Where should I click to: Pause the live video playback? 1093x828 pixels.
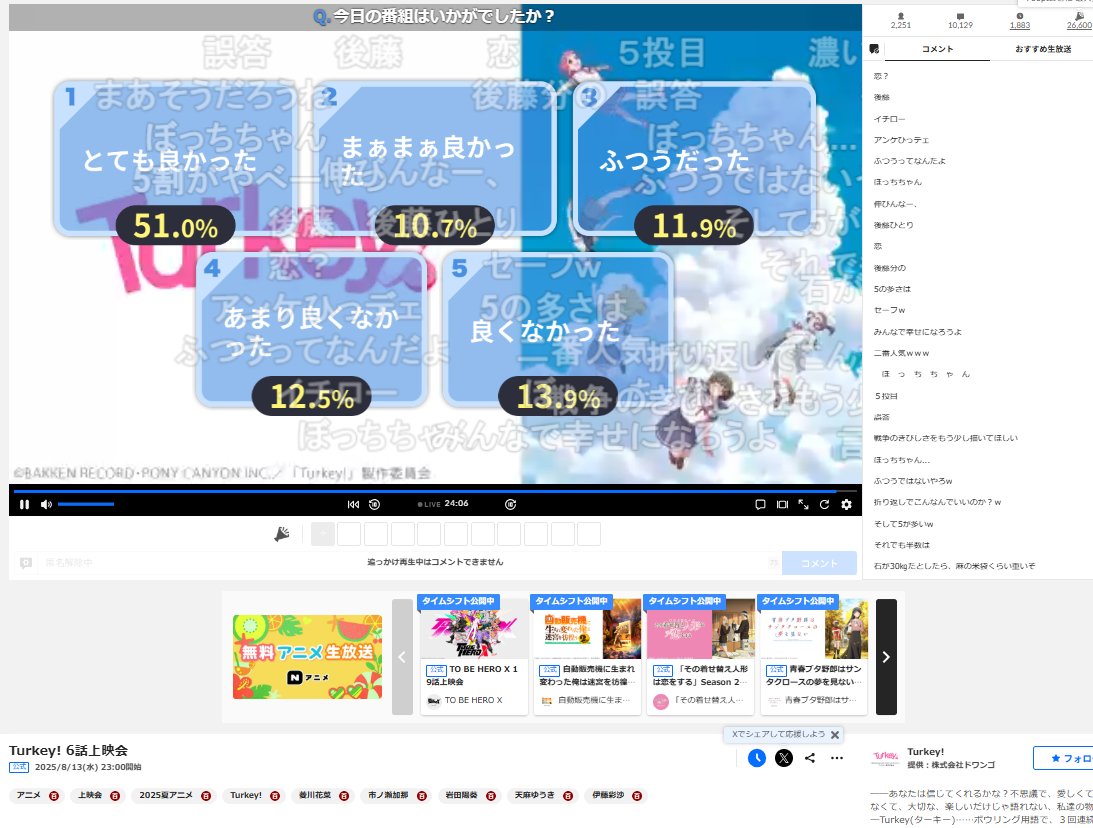(x=24, y=505)
